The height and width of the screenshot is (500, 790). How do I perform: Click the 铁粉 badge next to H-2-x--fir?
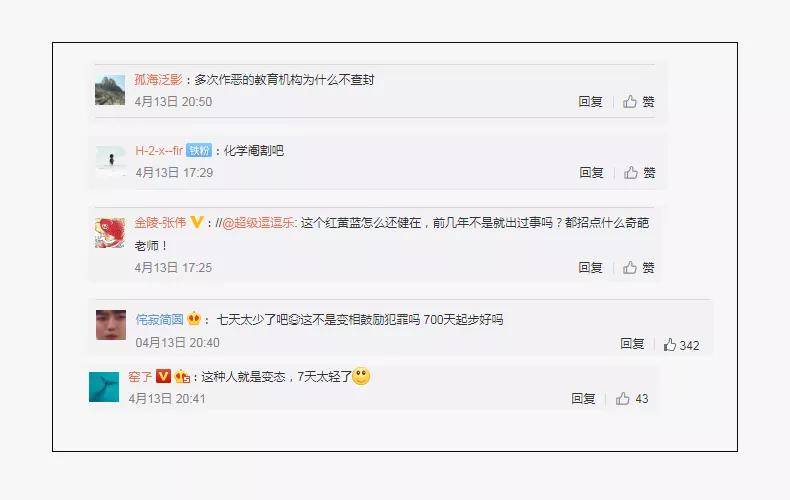click(199, 150)
